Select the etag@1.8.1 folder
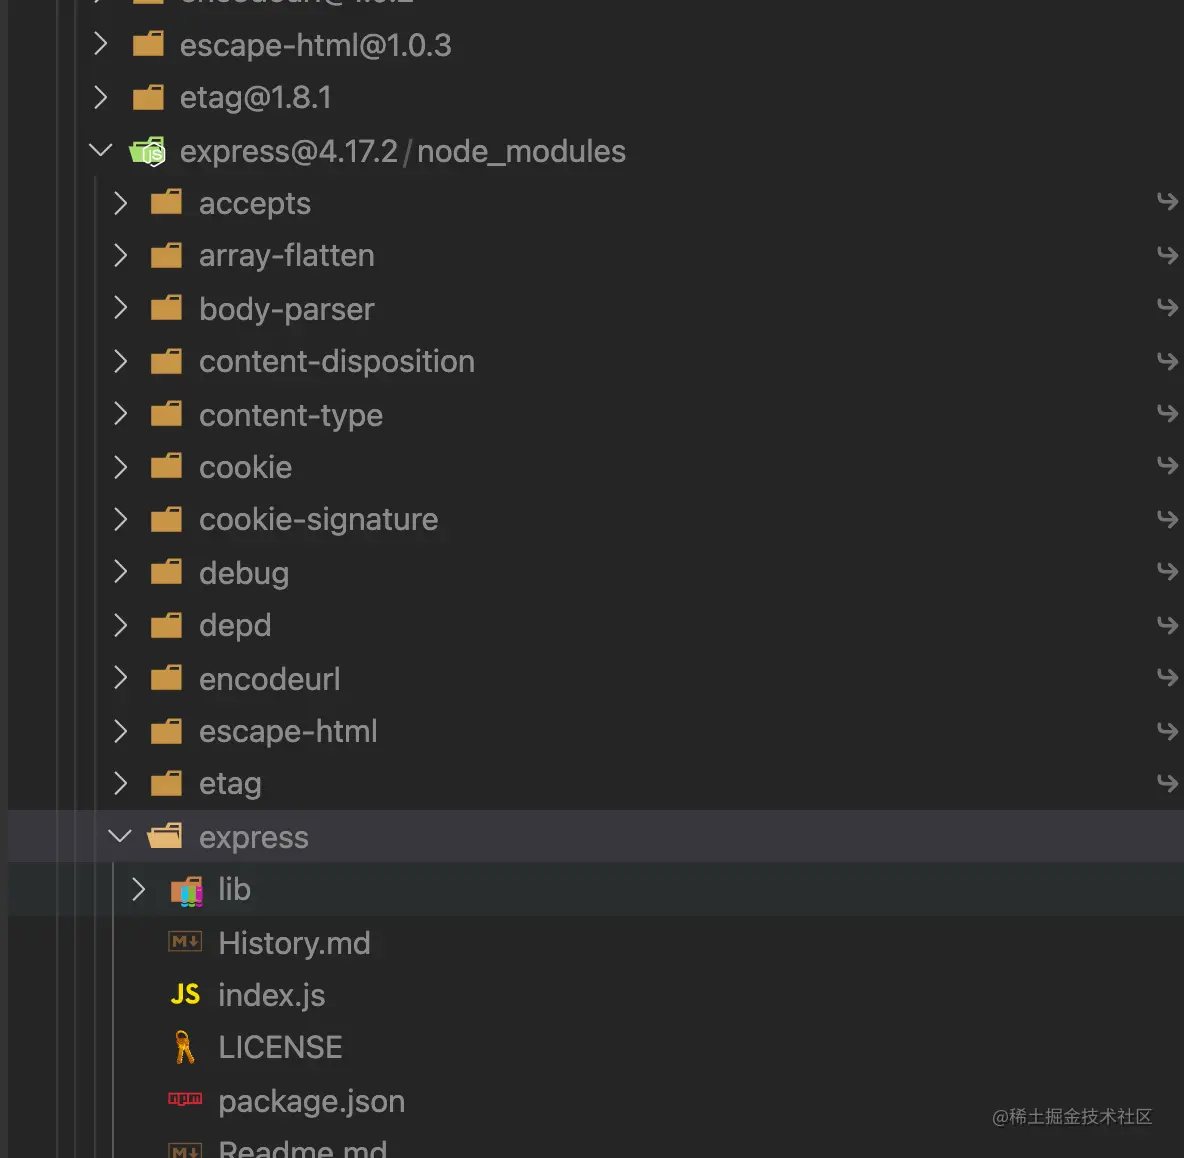 coord(255,97)
